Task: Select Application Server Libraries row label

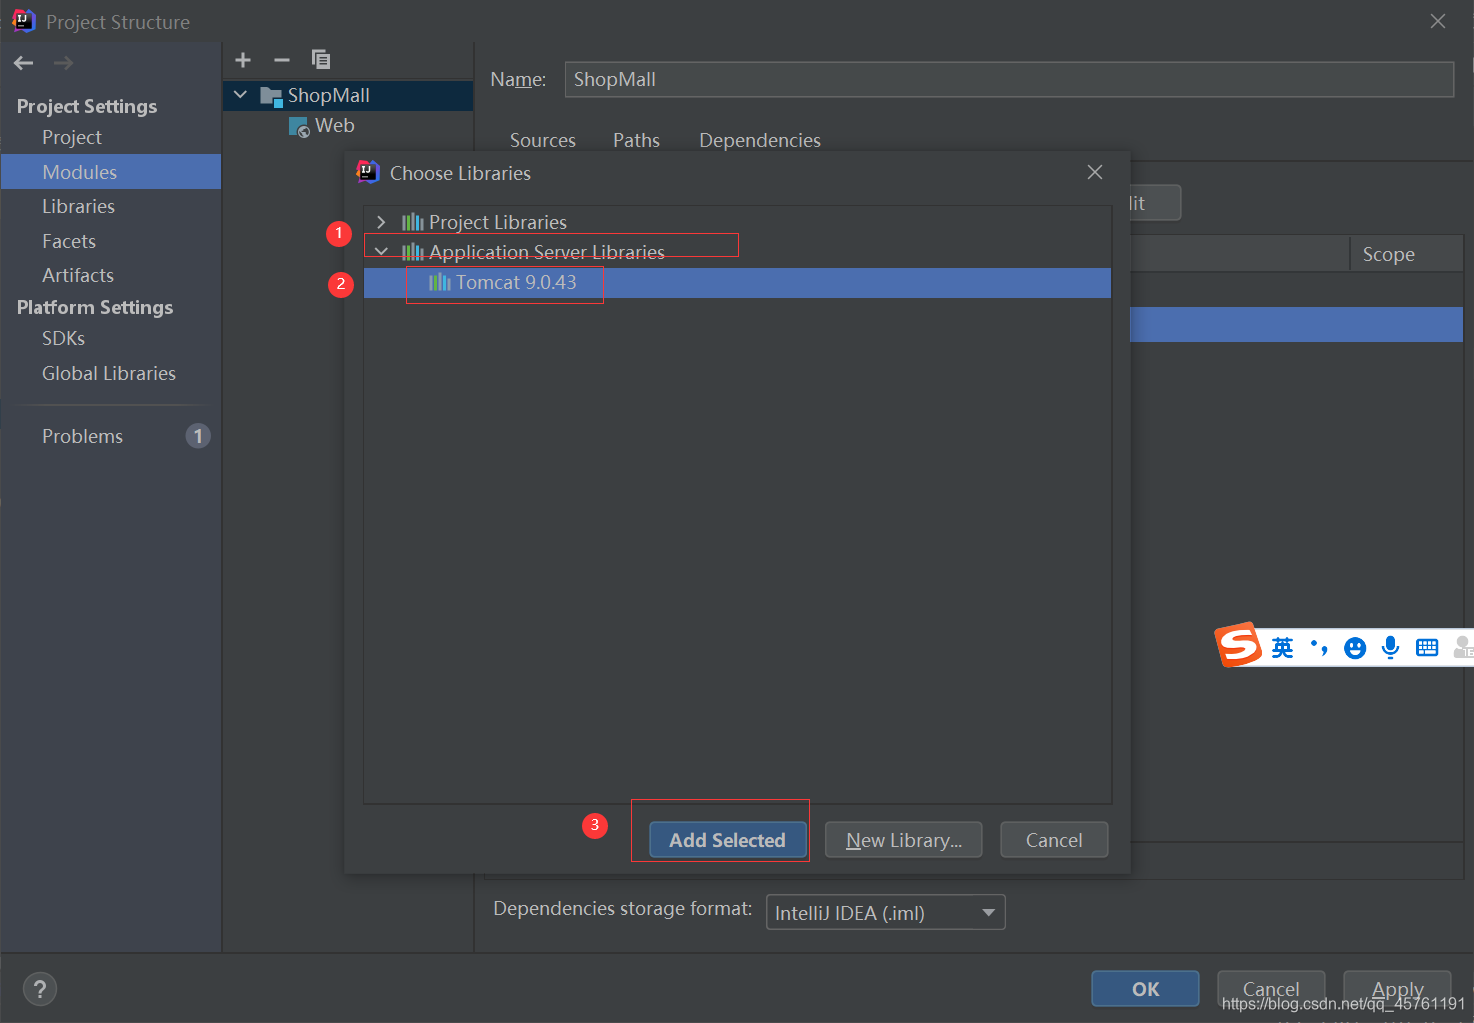Action: pos(547,252)
